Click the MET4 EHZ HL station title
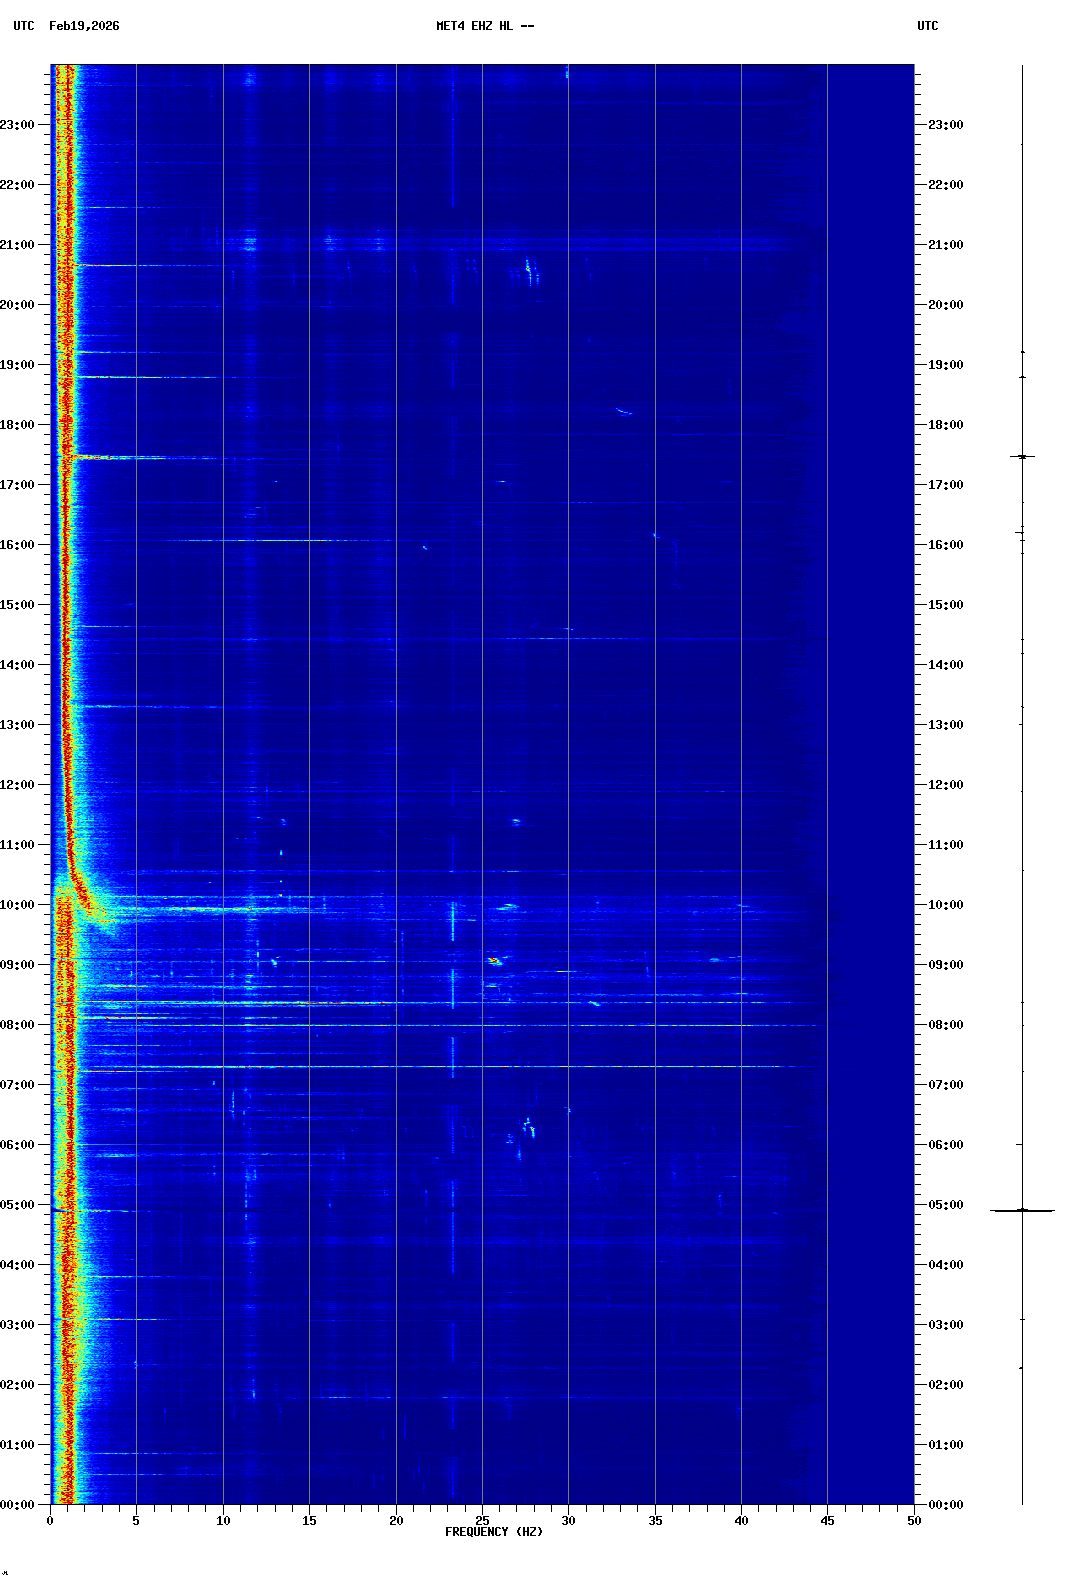This screenshot has height=1584, width=1066. pyautogui.click(x=484, y=26)
